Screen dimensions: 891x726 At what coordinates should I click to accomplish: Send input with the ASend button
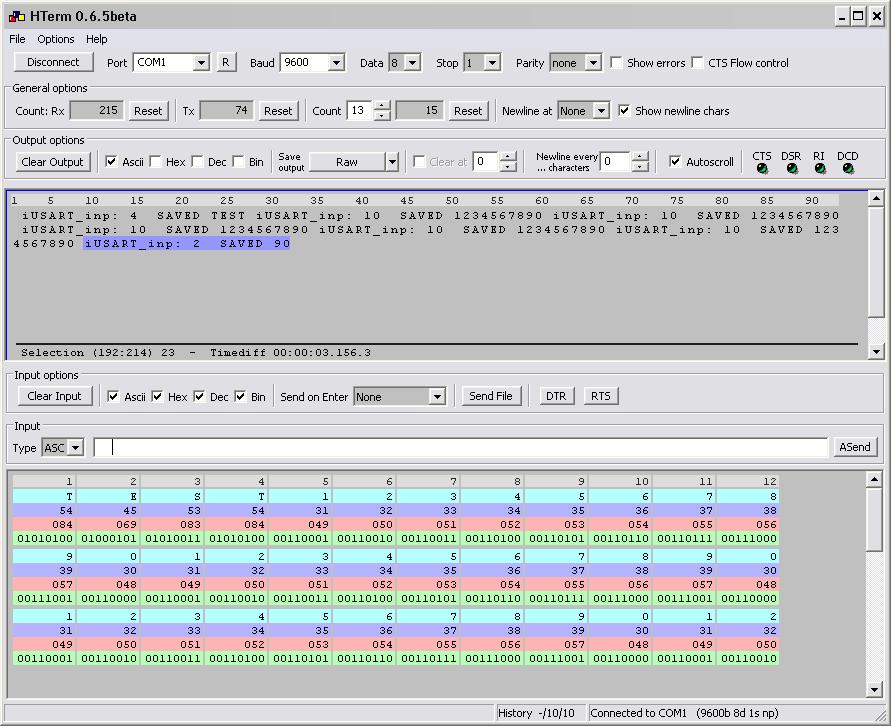855,447
